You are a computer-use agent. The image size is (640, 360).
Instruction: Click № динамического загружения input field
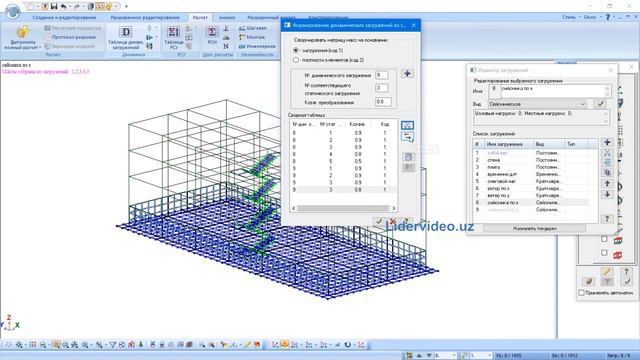click(382, 75)
